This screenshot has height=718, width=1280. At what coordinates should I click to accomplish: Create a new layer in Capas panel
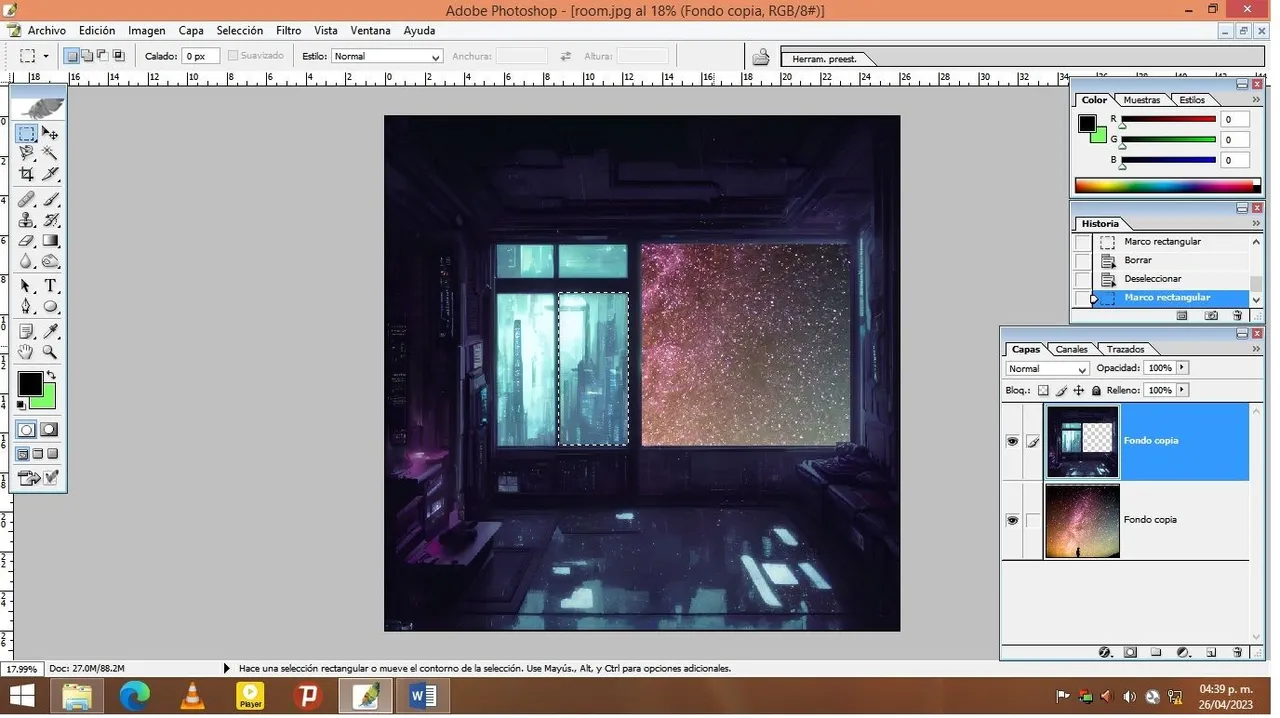pyautogui.click(x=1211, y=652)
